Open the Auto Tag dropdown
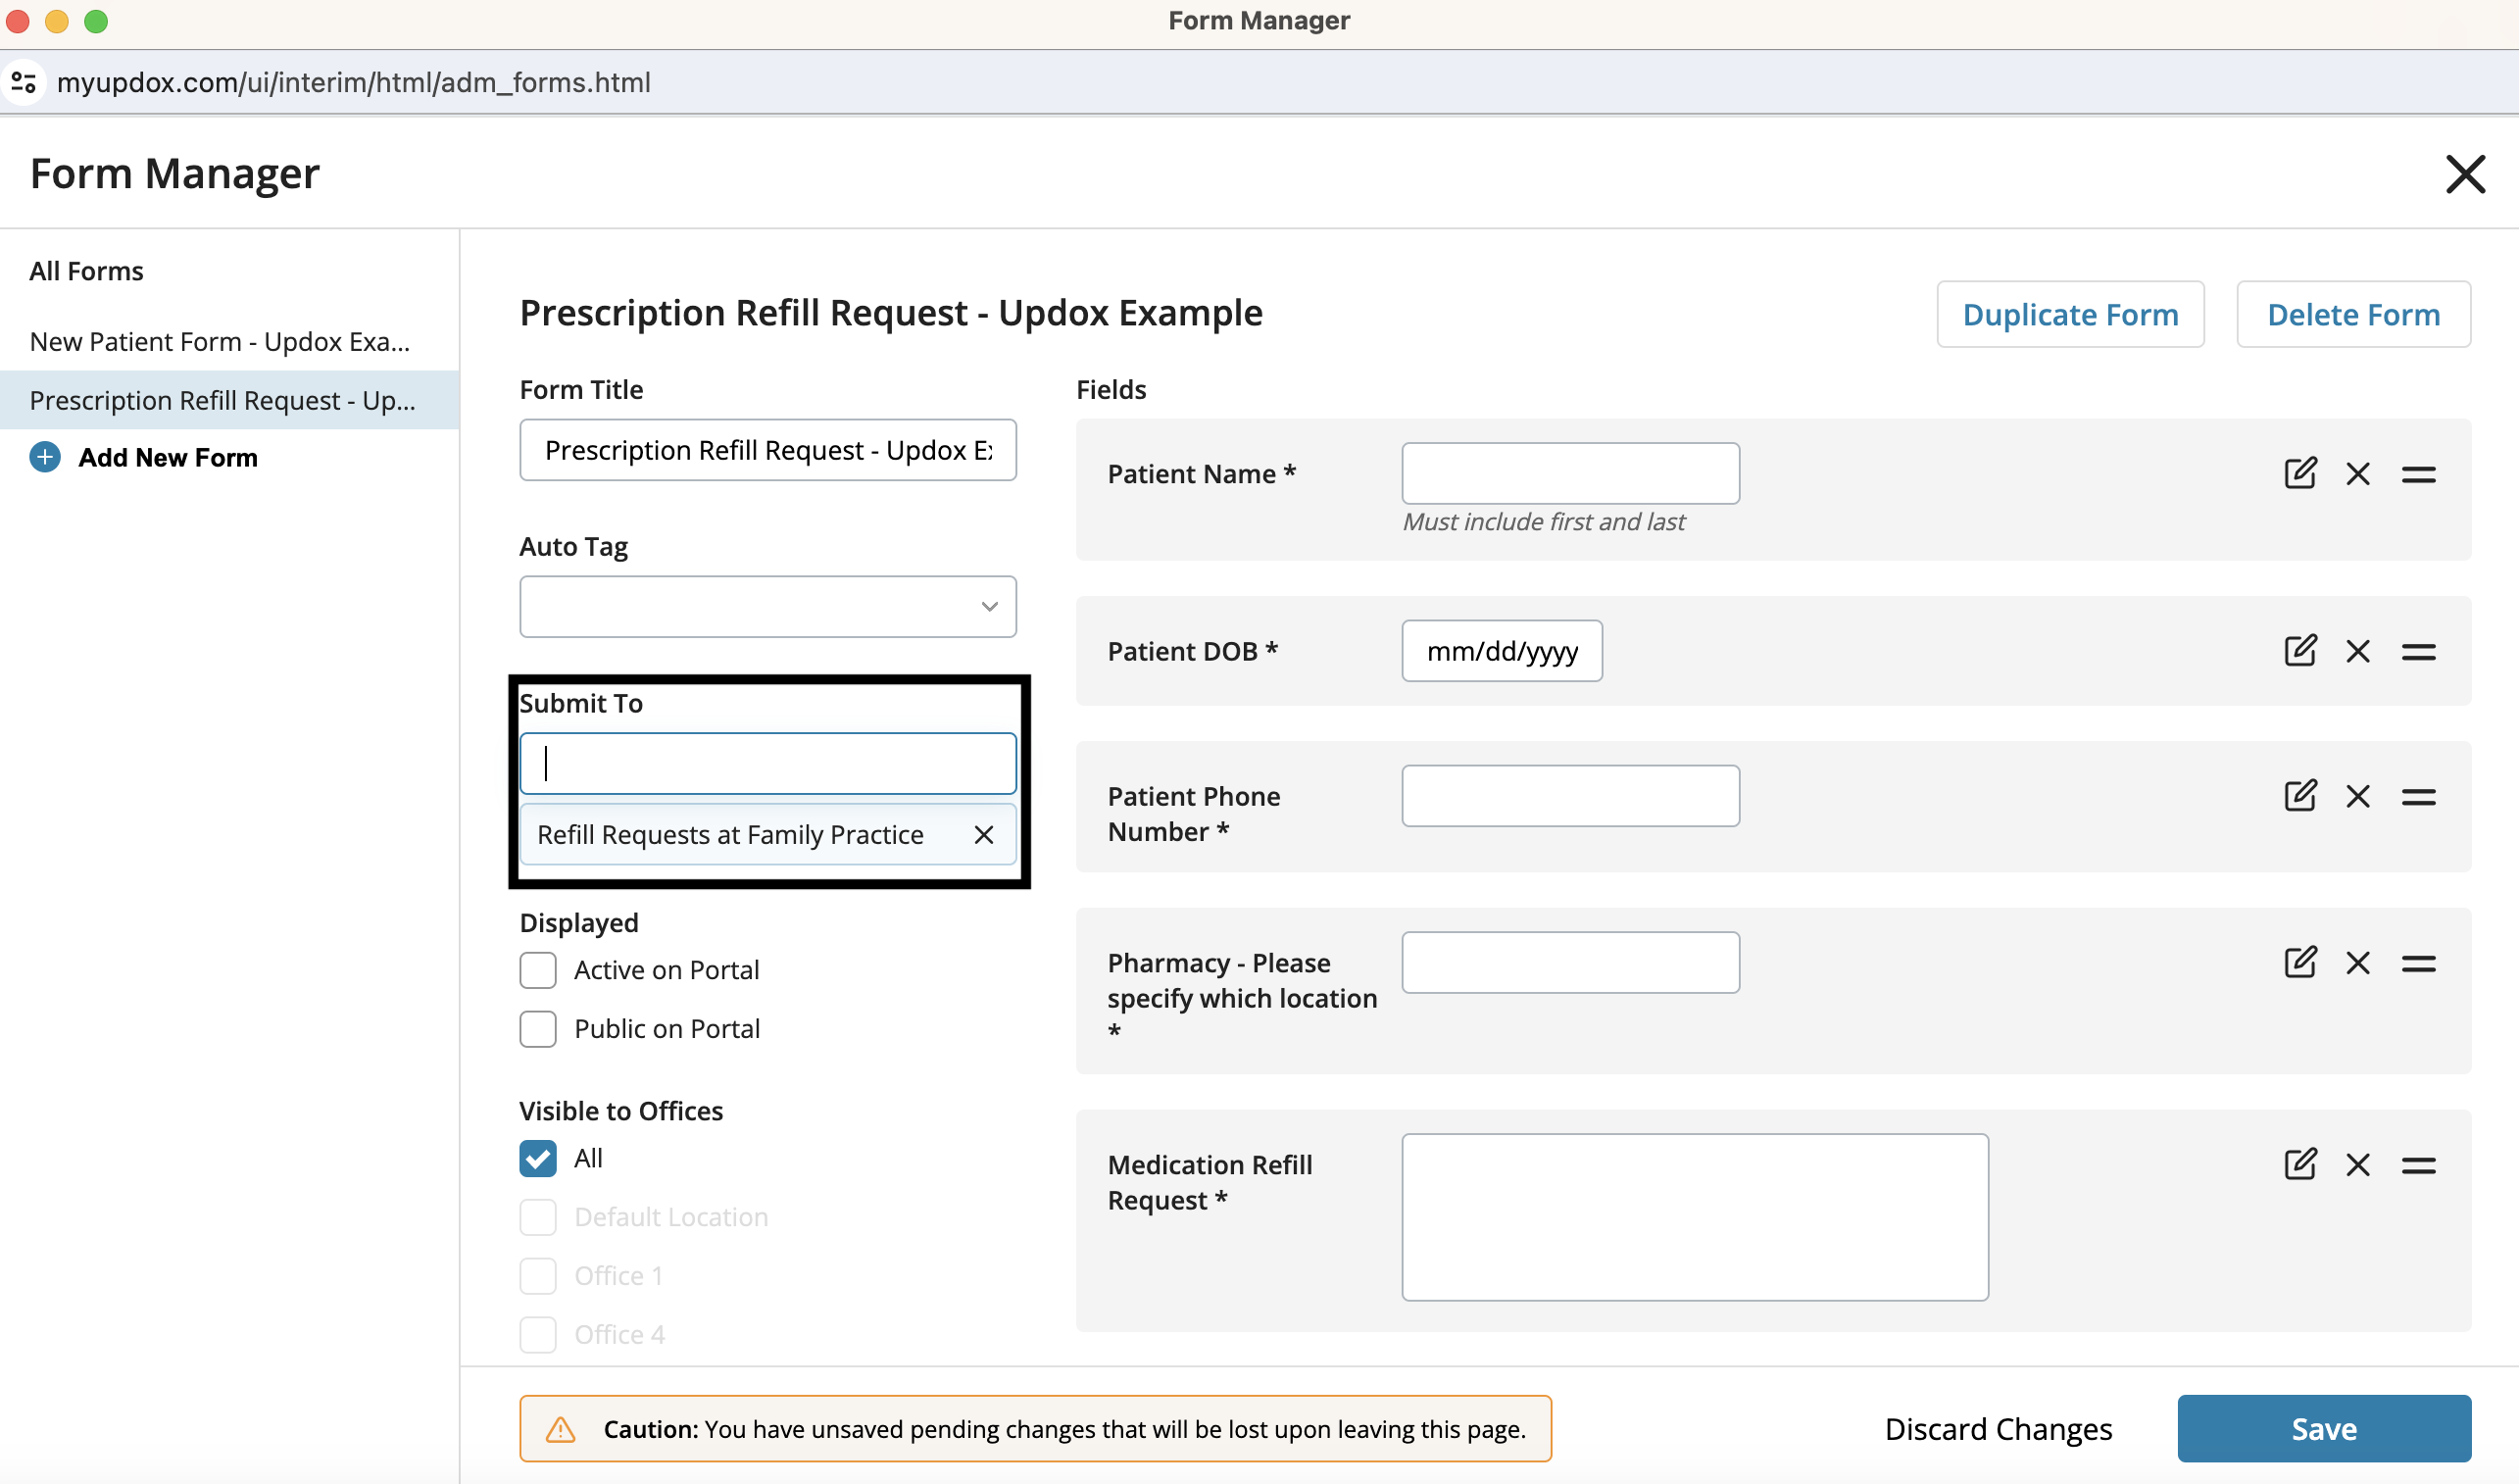 click(x=767, y=606)
